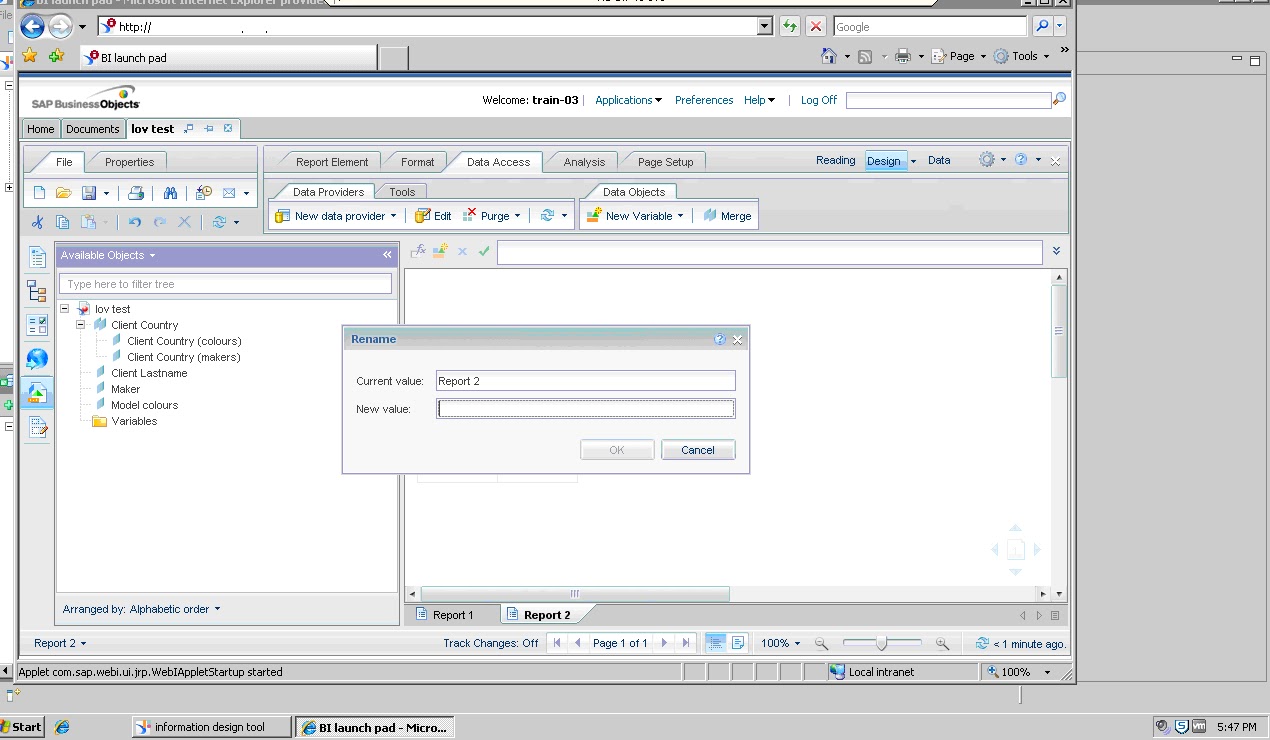Cancel the Rename dialog
1270x740 pixels.
point(697,450)
